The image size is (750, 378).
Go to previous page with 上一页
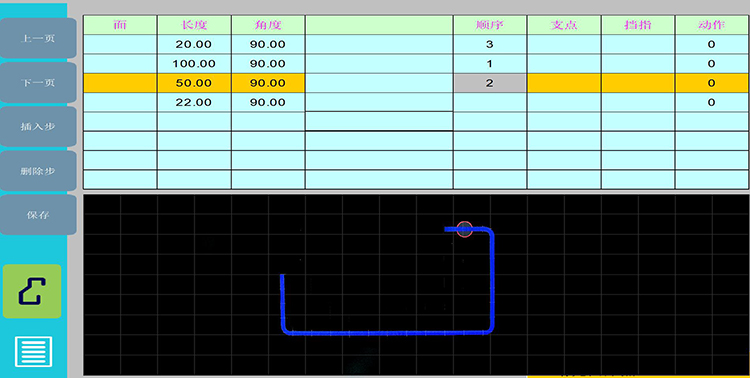pyautogui.click(x=38, y=38)
